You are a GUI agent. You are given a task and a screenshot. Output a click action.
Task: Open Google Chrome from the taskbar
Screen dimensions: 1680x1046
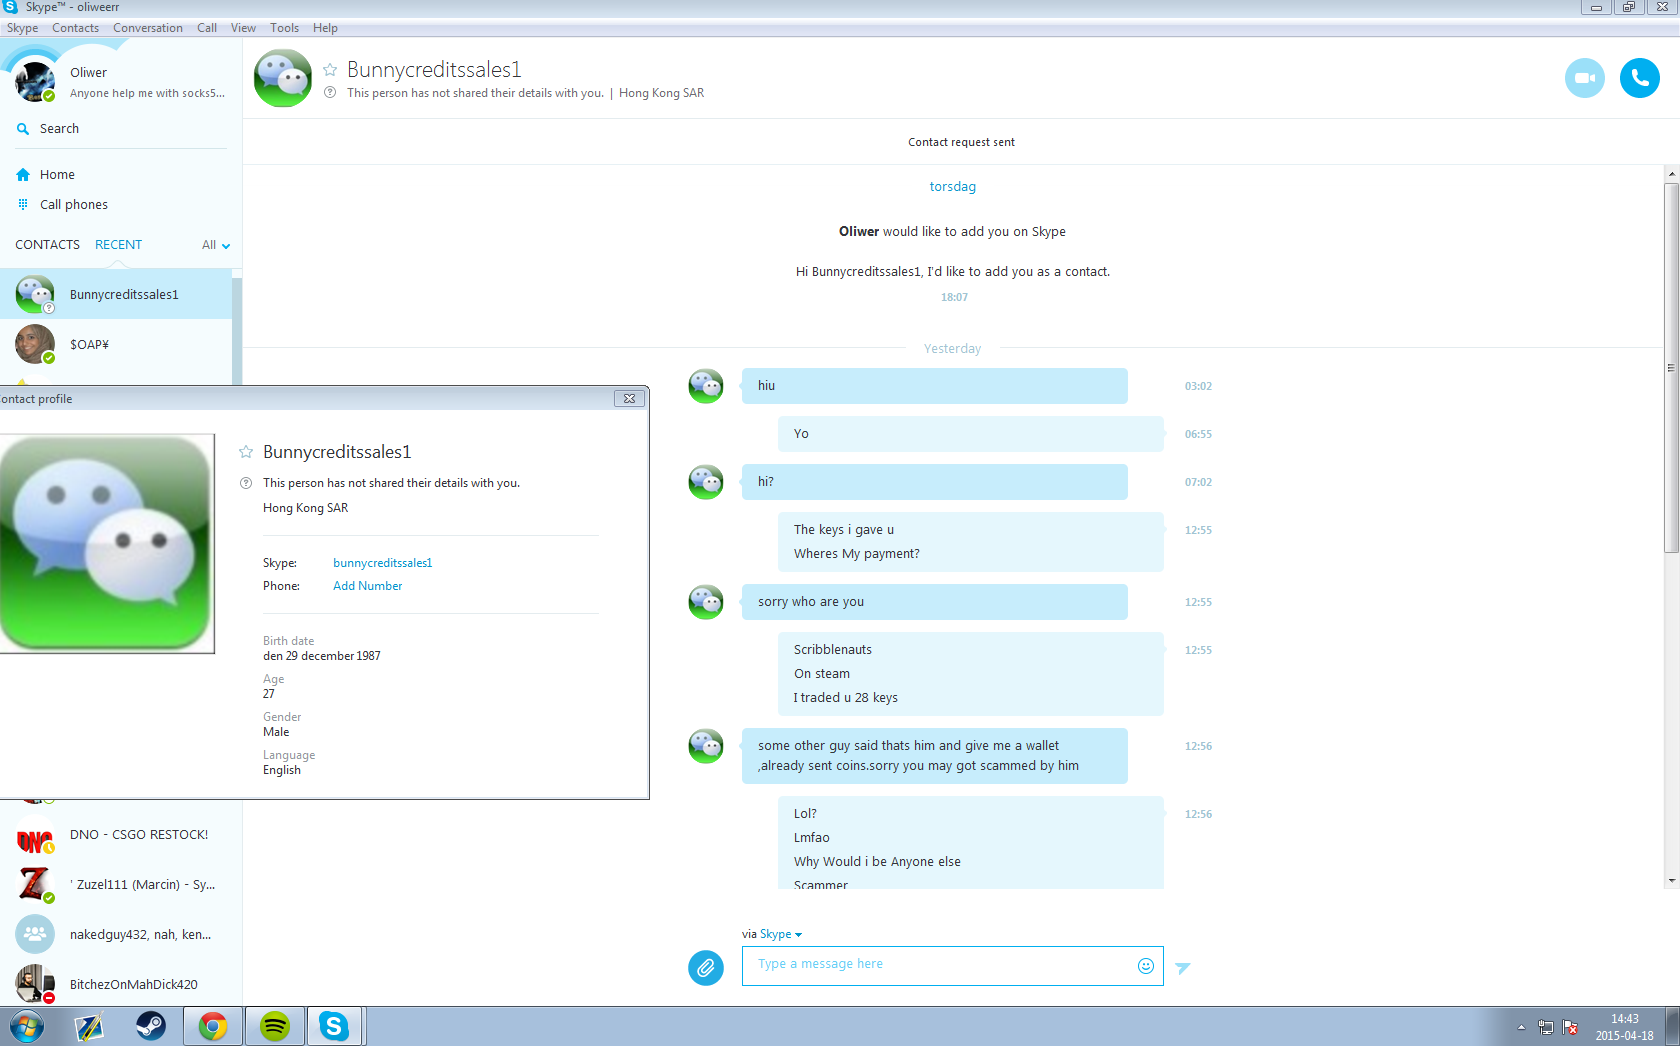click(x=213, y=1026)
